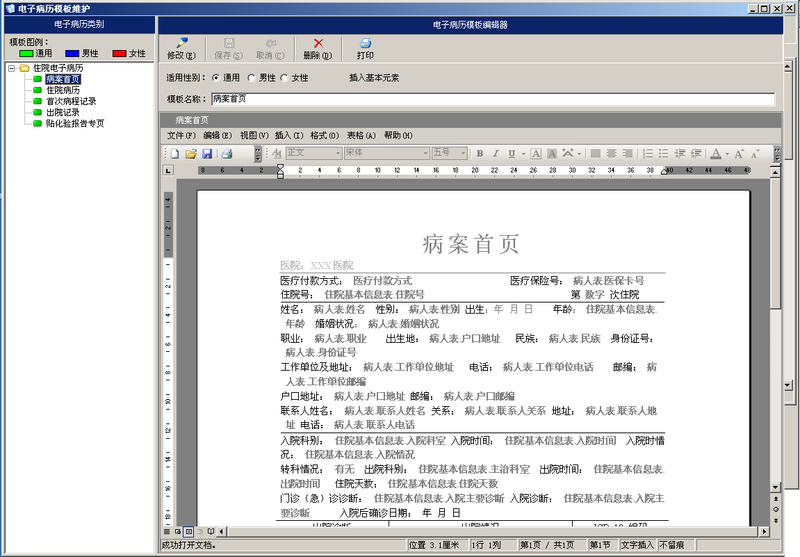Create a new document with the blank page icon
Viewport: 800px width, 557px height.
tap(175, 153)
